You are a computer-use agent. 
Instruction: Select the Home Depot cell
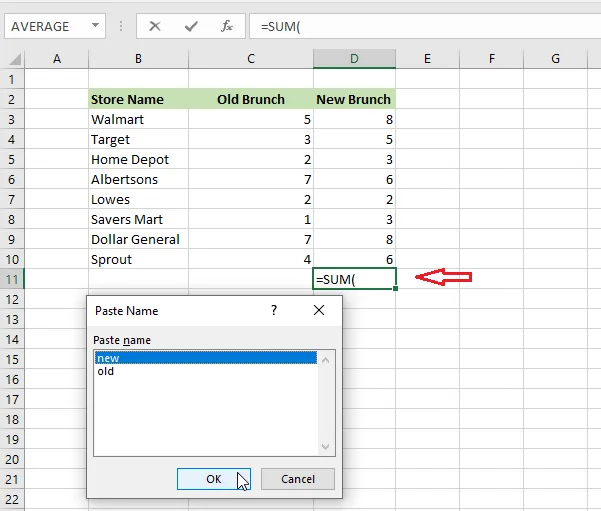[x=138, y=159]
